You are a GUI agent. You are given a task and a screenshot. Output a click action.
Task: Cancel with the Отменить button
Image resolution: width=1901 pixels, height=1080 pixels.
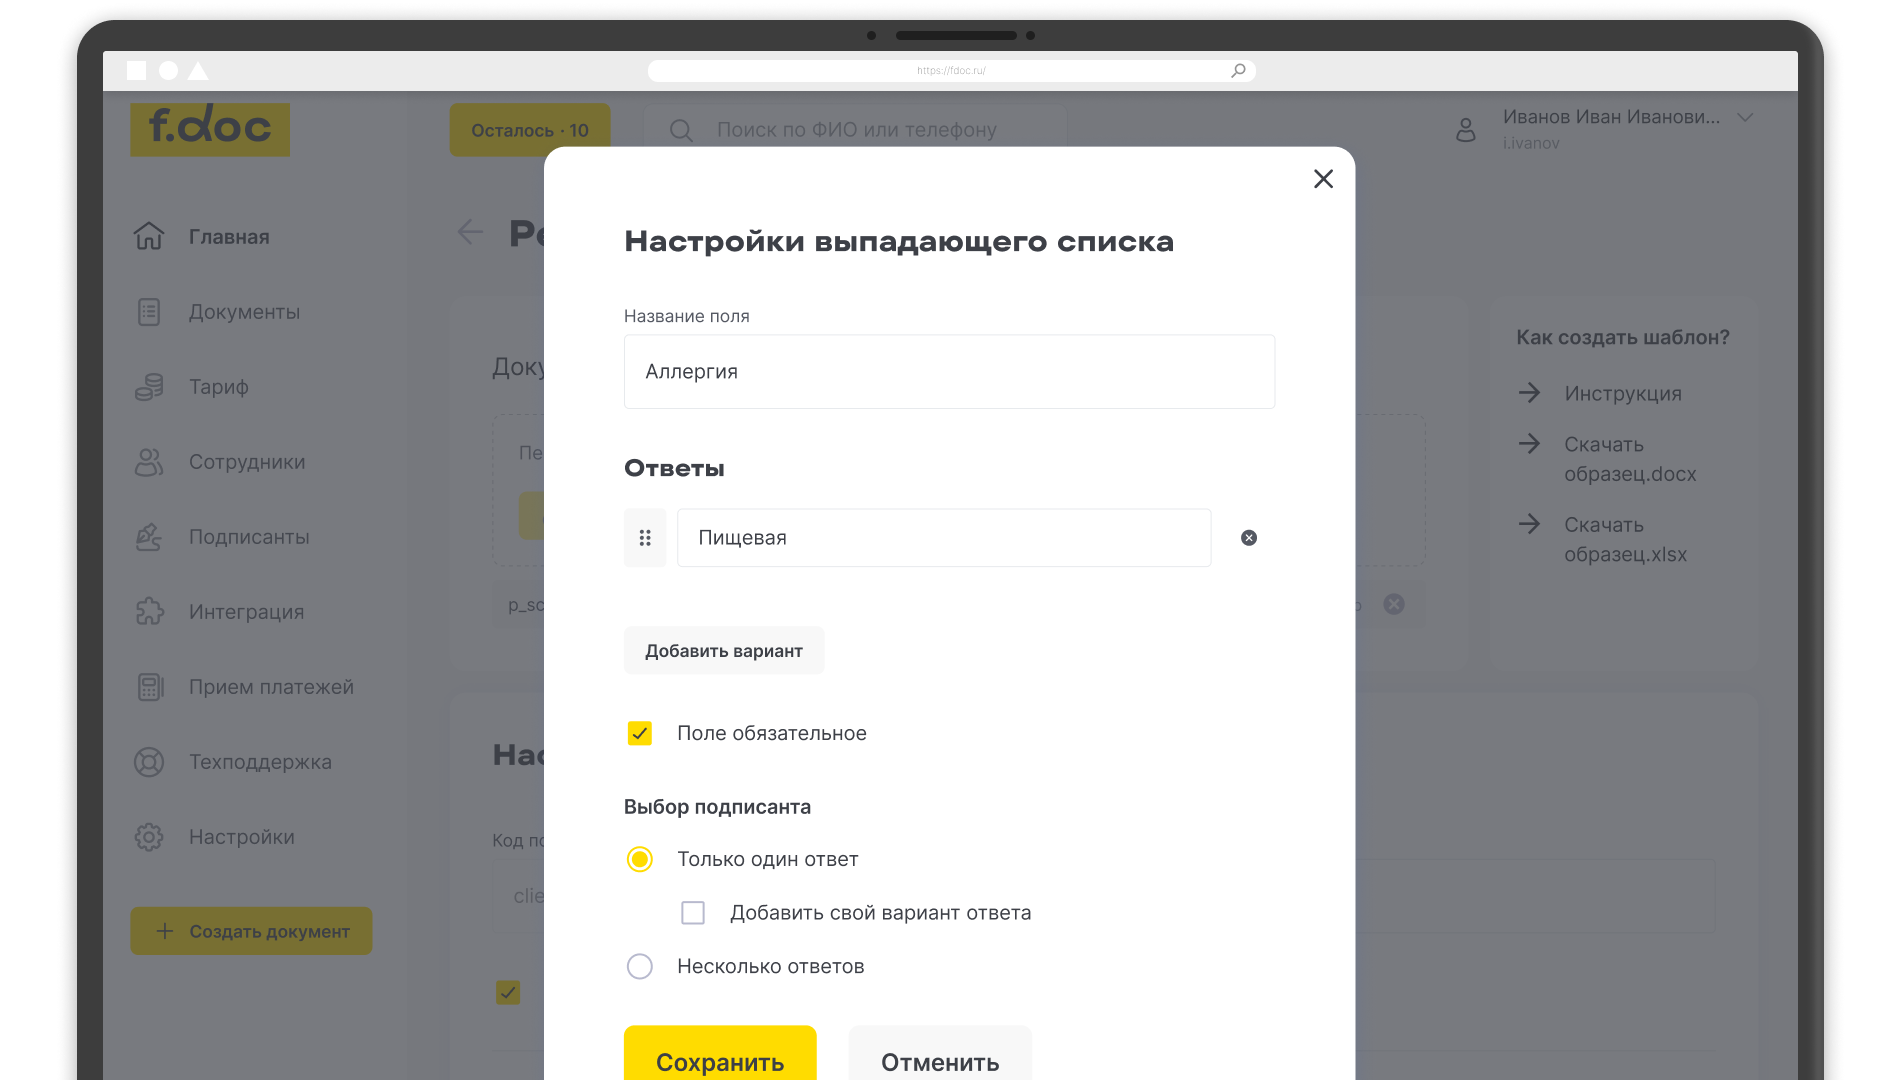click(940, 1055)
